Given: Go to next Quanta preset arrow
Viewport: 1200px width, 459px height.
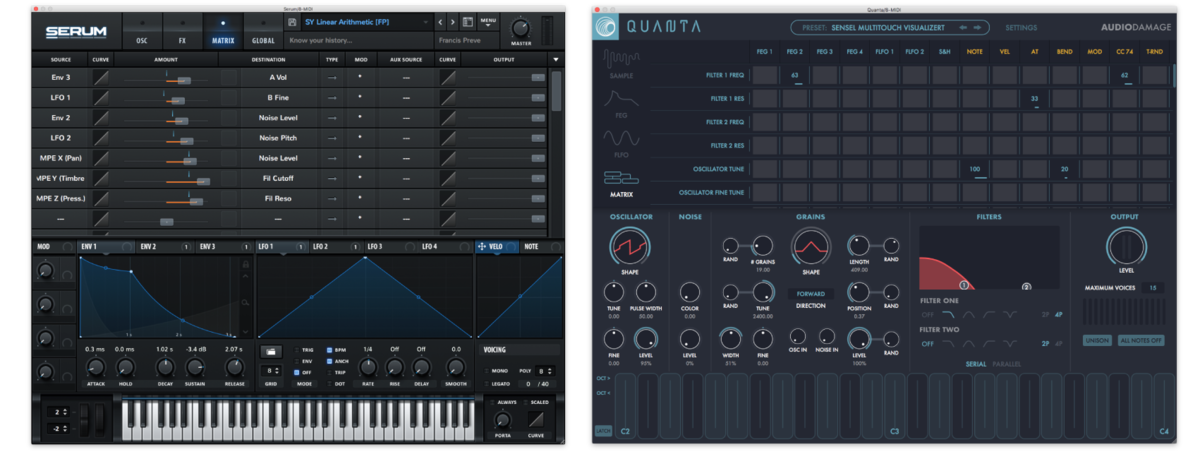Looking at the screenshot, I should pyautogui.click(x=978, y=28).
